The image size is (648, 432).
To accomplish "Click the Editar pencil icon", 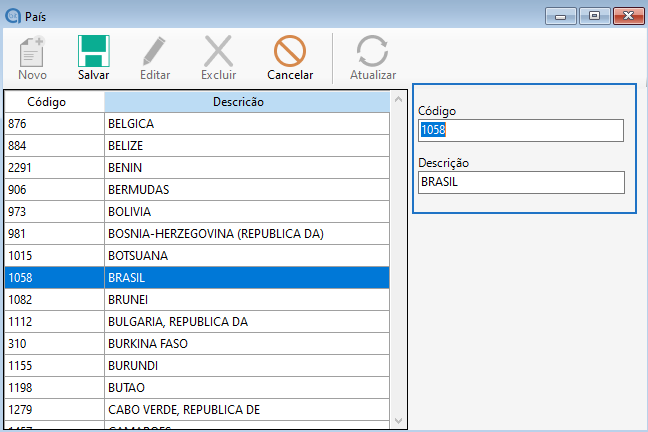I will pyautogui.click(x=154, y=52).
